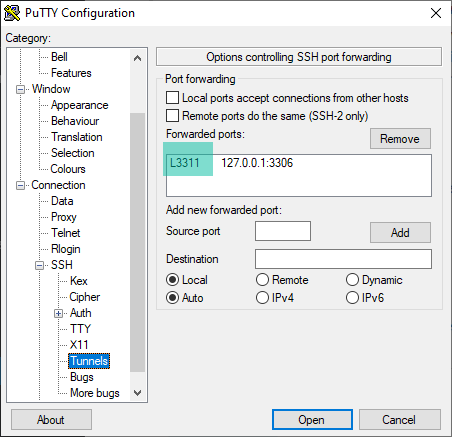Image resolution: width=452 pixels, height=437 pixels.
Task: Open the Data settings
Action: [x=62, y=201]
